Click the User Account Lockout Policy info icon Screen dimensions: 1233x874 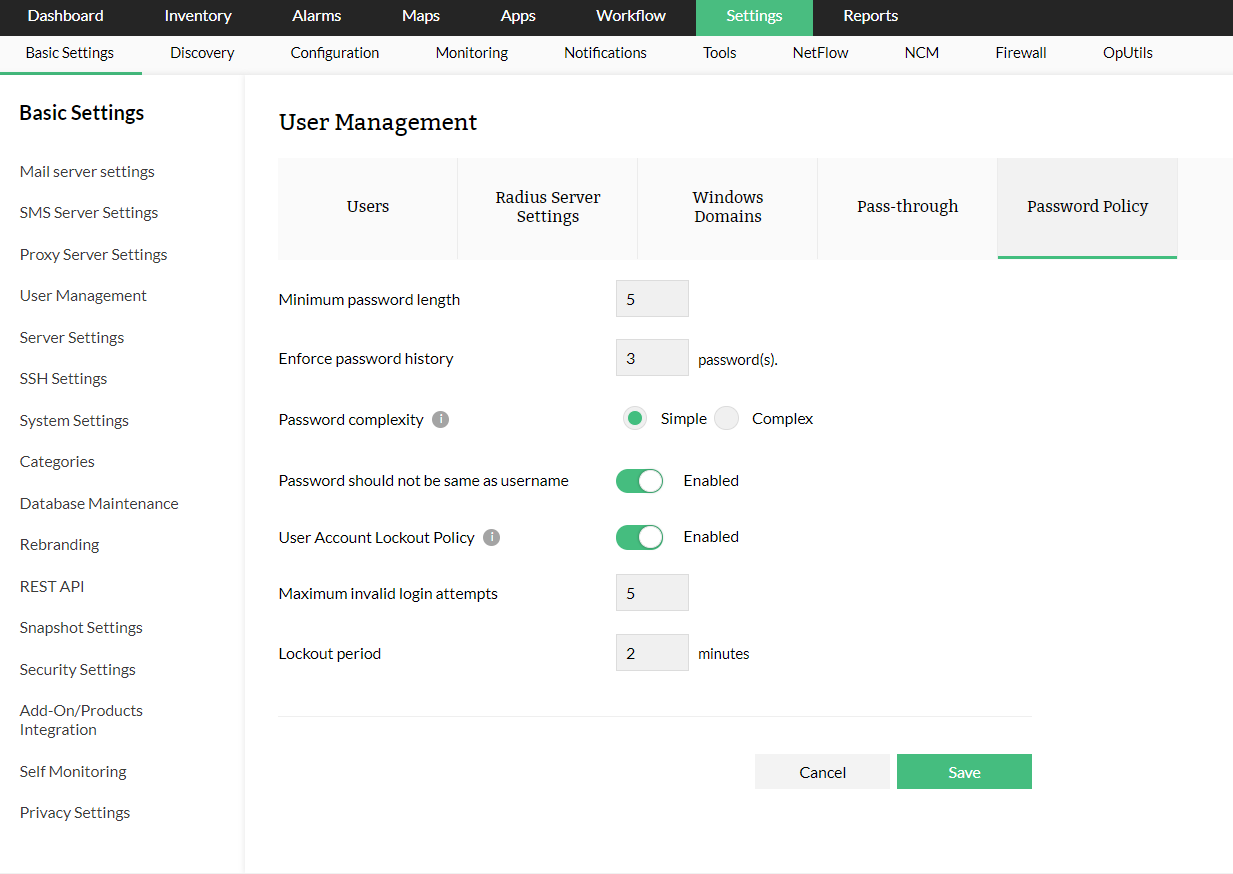coord(491,538)
